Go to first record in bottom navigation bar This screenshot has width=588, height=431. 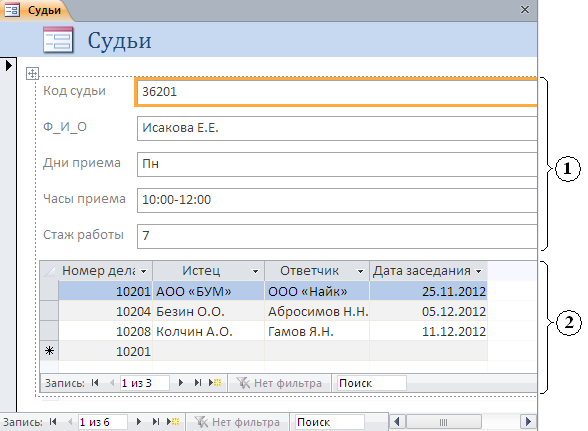click(53, 422)
